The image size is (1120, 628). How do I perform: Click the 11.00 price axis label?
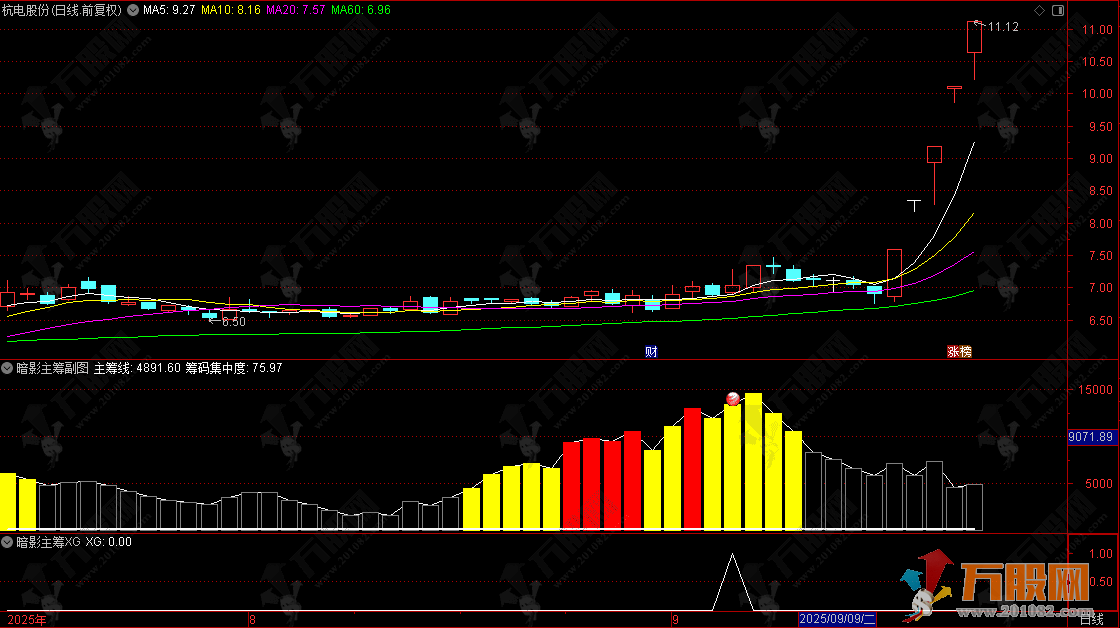tap(1097, 29)
